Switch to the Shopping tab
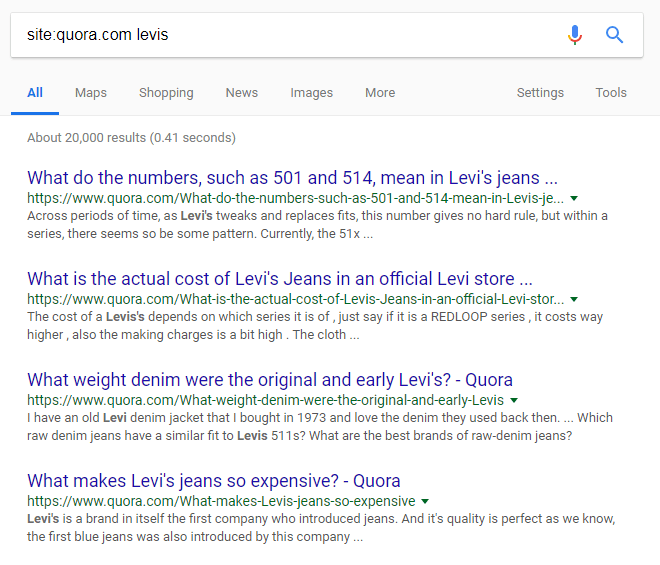Image resolution: width=660 pixels, height=565 pixels. [166, 93]
